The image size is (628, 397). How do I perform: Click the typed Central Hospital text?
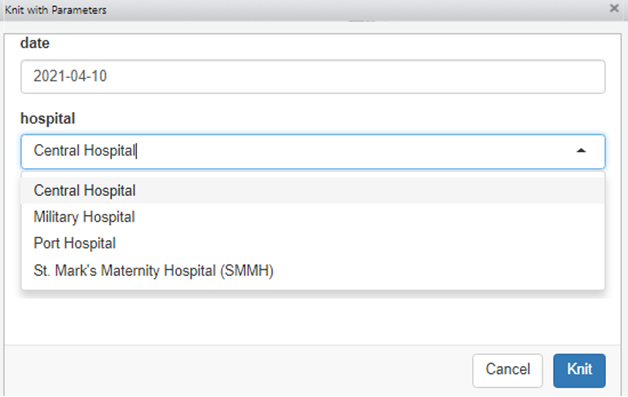point(85,151)
